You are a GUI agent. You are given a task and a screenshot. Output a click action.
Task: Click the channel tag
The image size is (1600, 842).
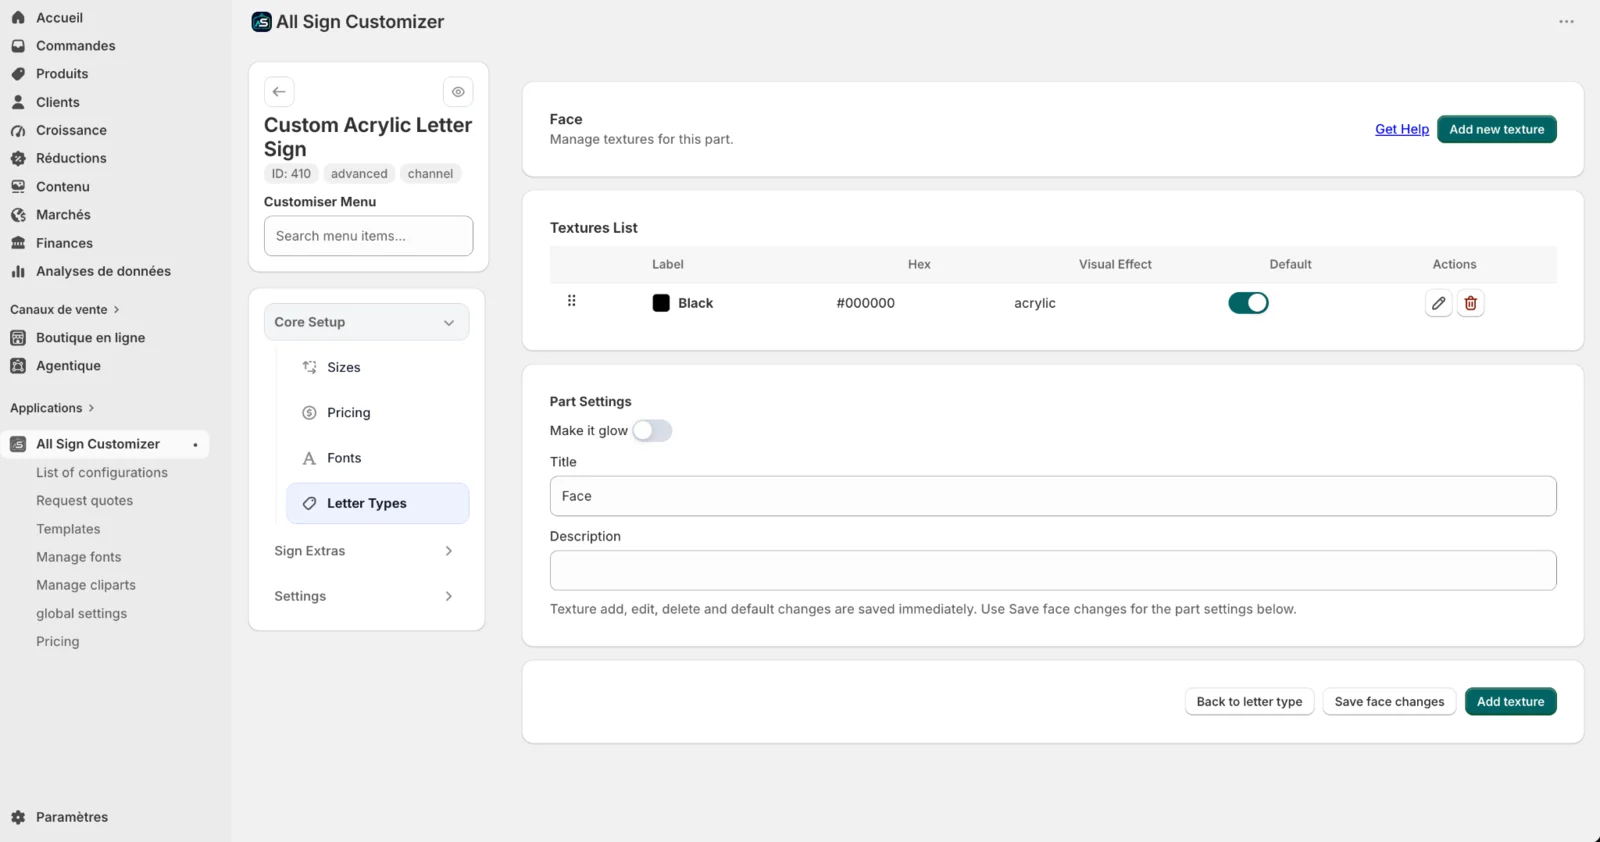tap(430, 174)
